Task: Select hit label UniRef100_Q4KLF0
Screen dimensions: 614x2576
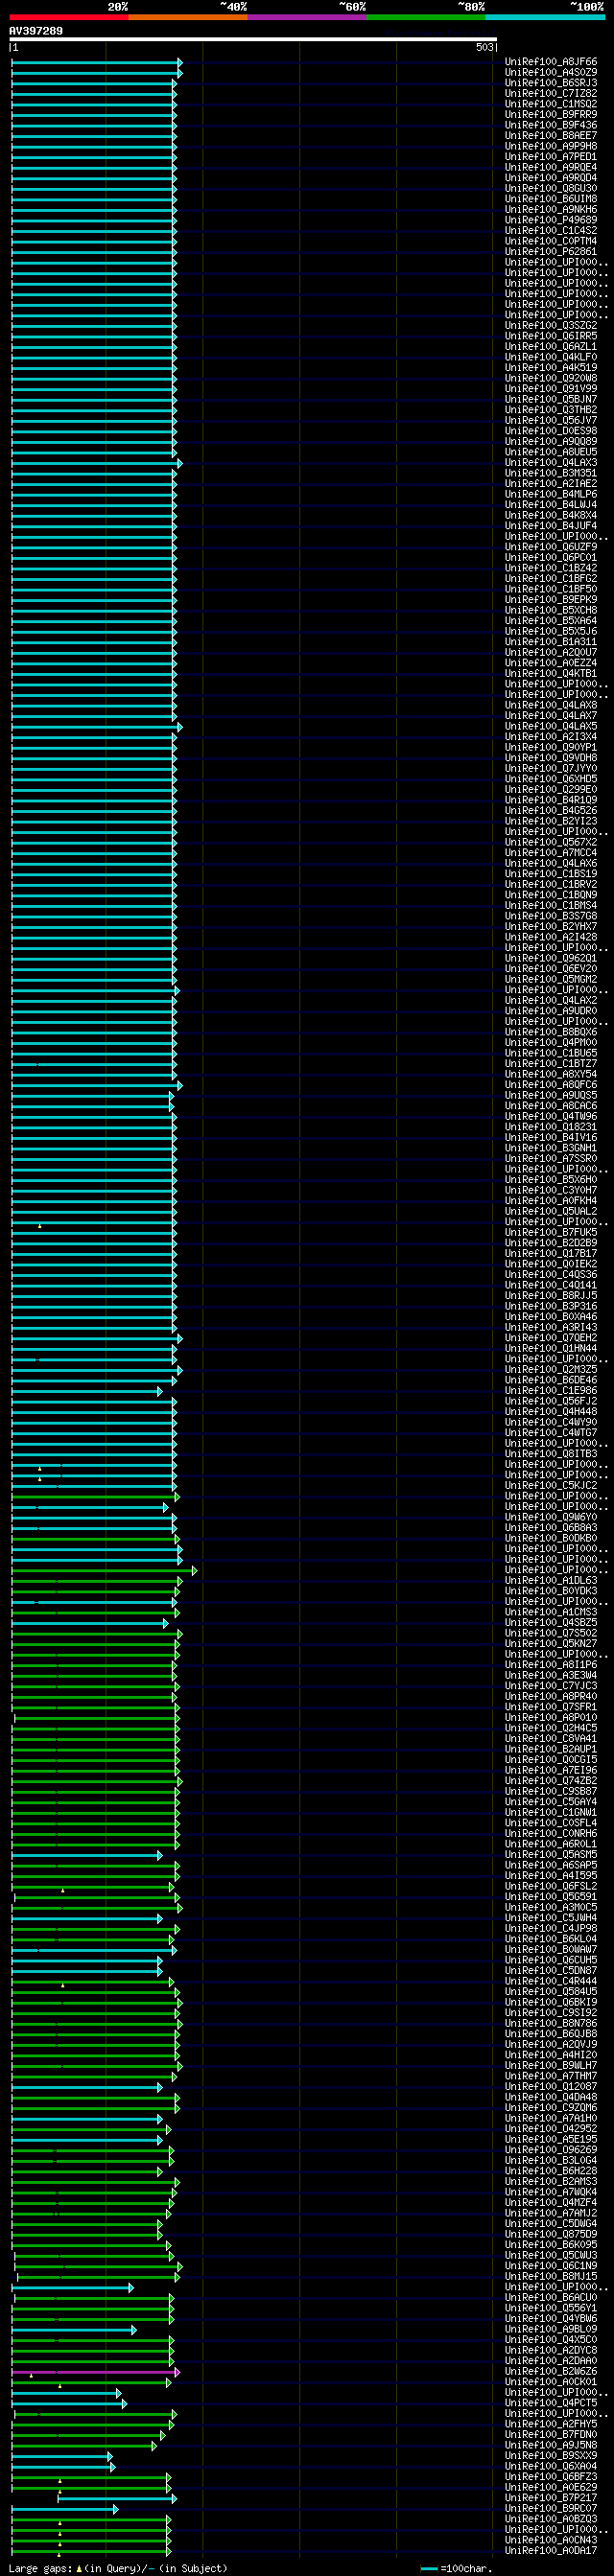Action: tap(551, 357)
